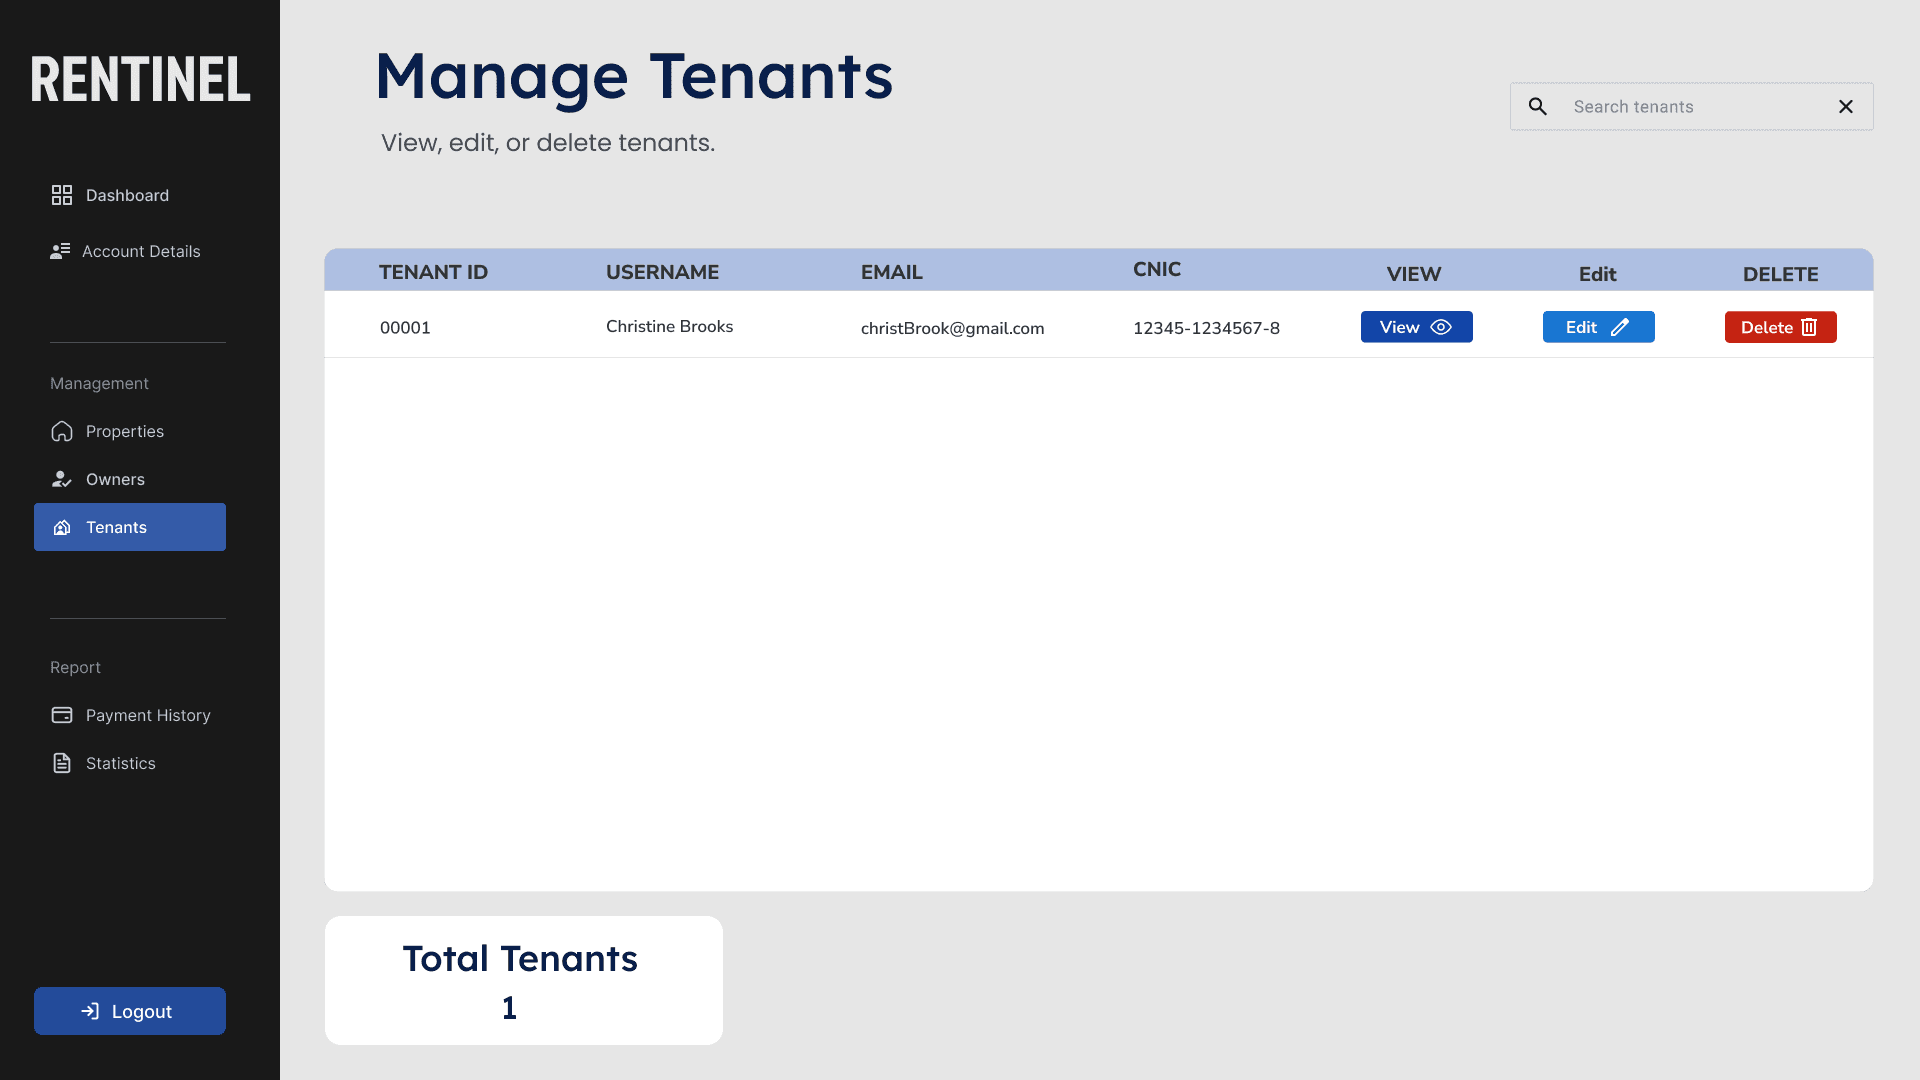1920x1080 pixels.
Task: Click the Owners person-check icon
Action: (x=62, y=479)
